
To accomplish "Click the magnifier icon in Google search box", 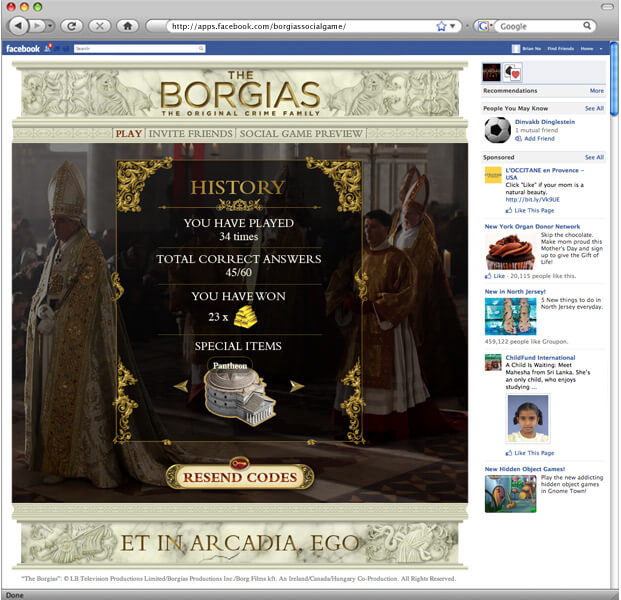I will tap(587, 26).
